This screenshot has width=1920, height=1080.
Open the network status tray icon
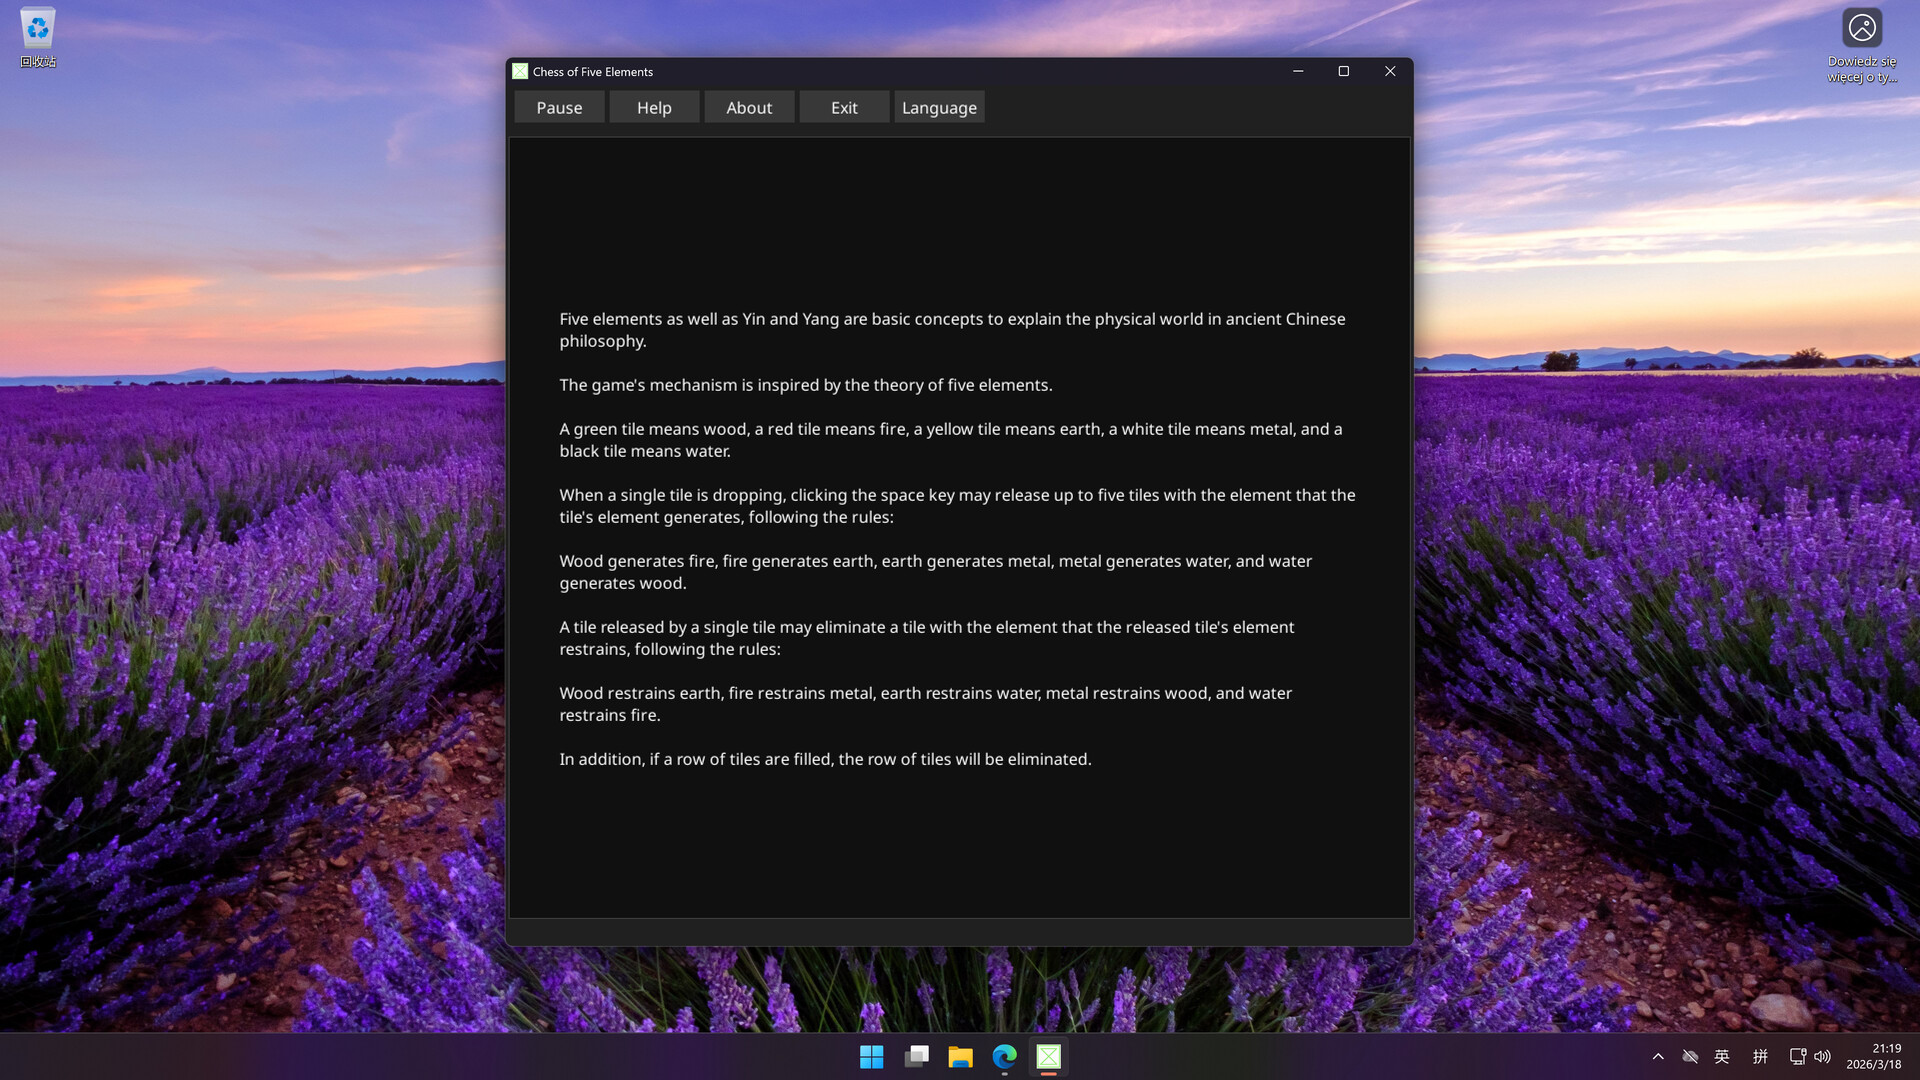tap(1797, 1057)
